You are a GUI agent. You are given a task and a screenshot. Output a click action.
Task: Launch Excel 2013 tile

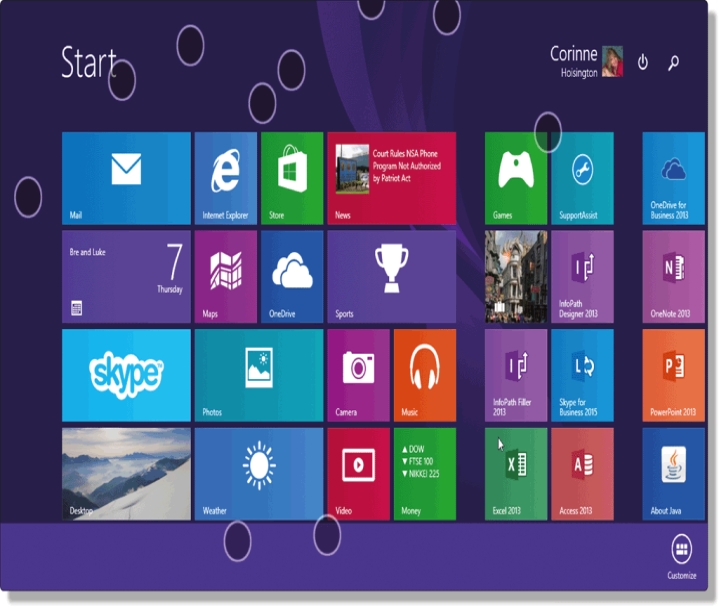[x=516, y=474]
